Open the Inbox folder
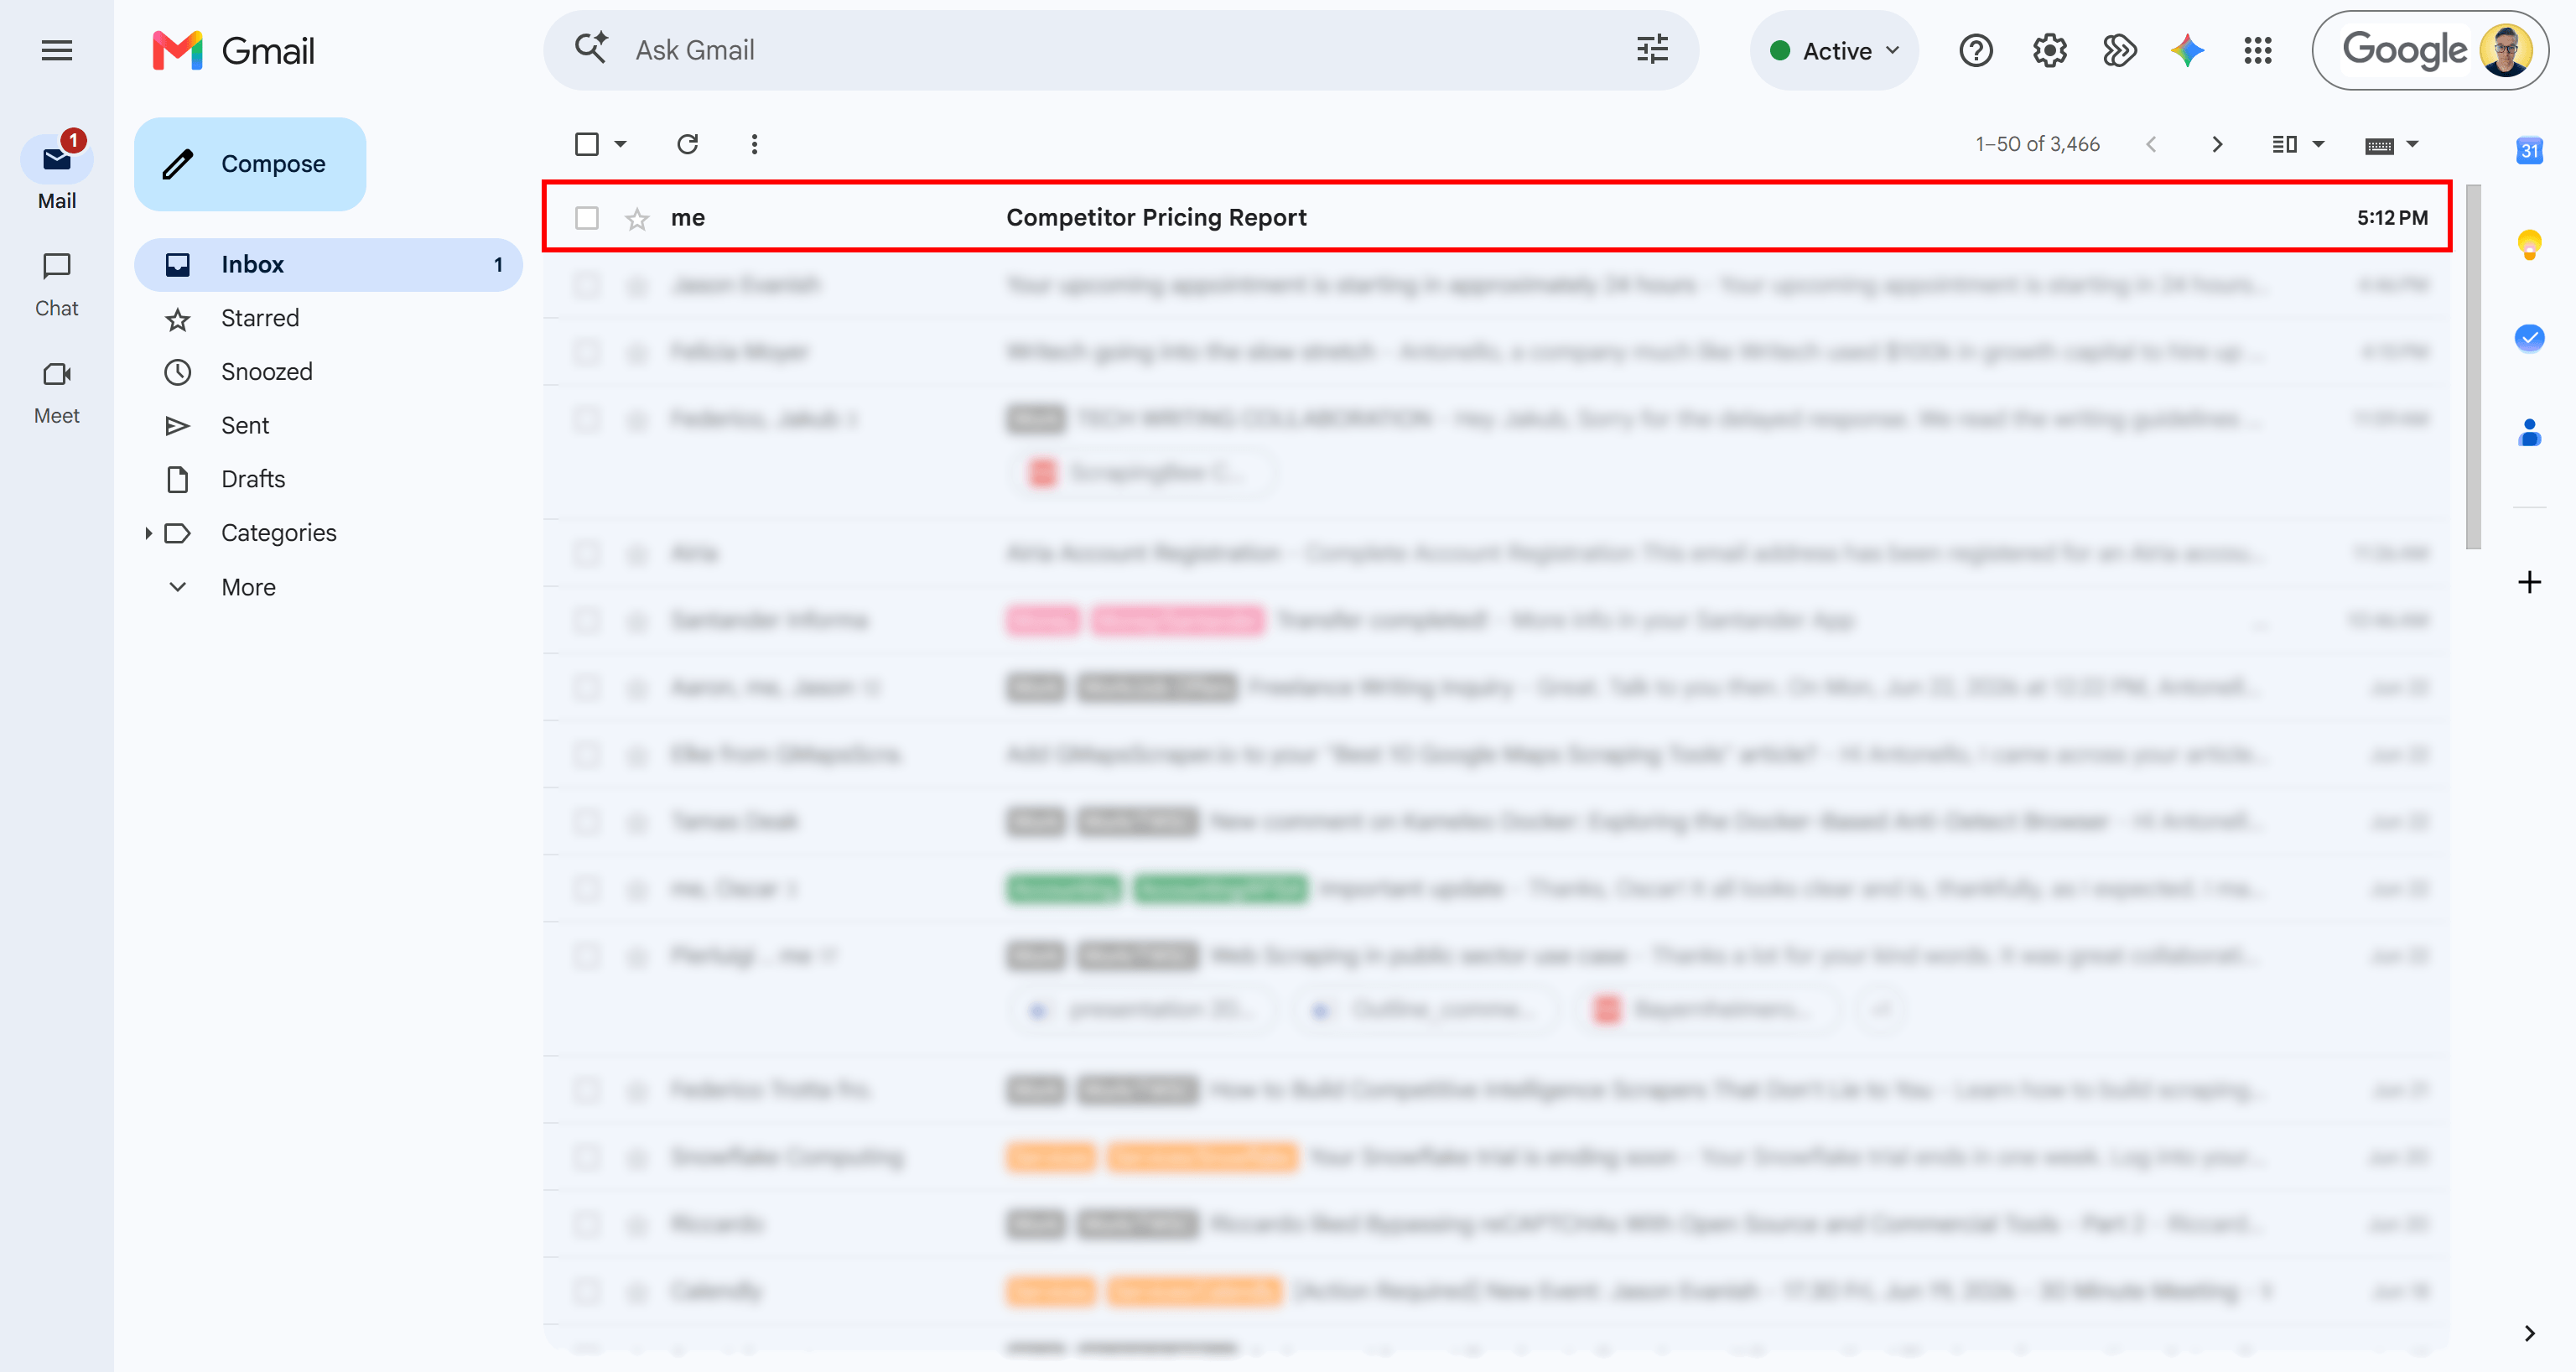Screen dimensions: 2576x1372 click(x=328, y=264)
